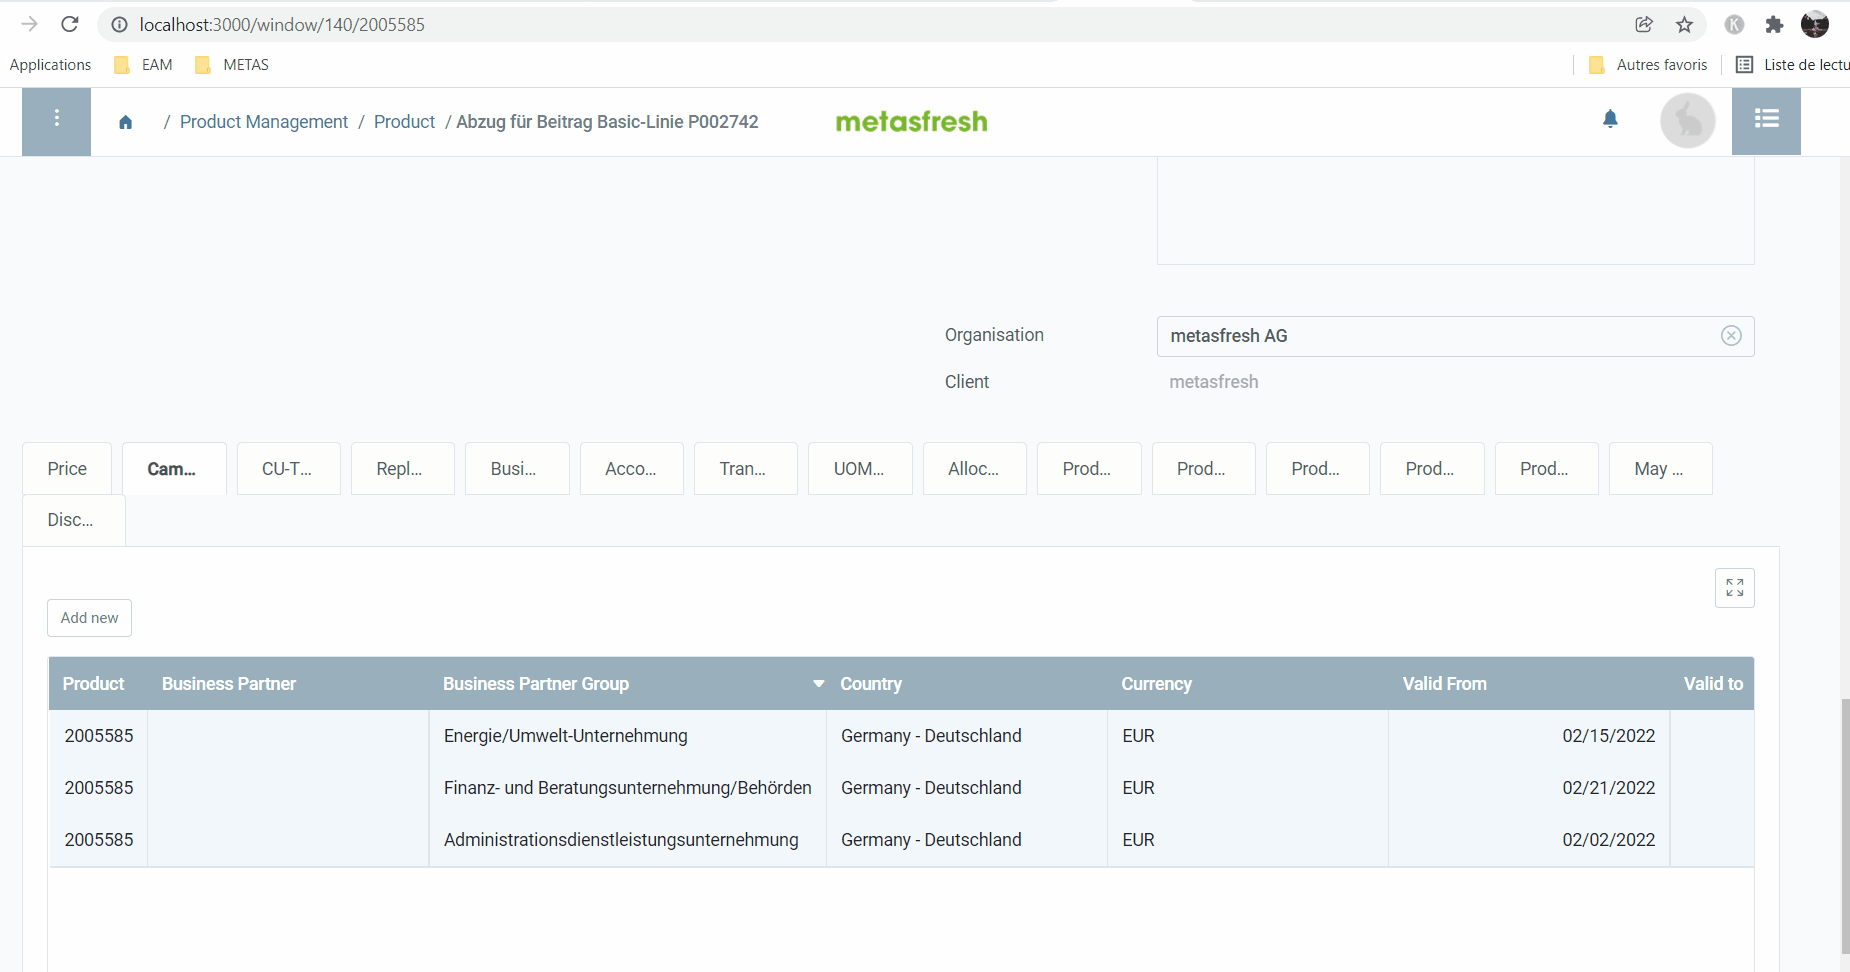Viewport: 1850px width, 972px height.
Task: Click the Add new button
Action: tap(89, 617)
